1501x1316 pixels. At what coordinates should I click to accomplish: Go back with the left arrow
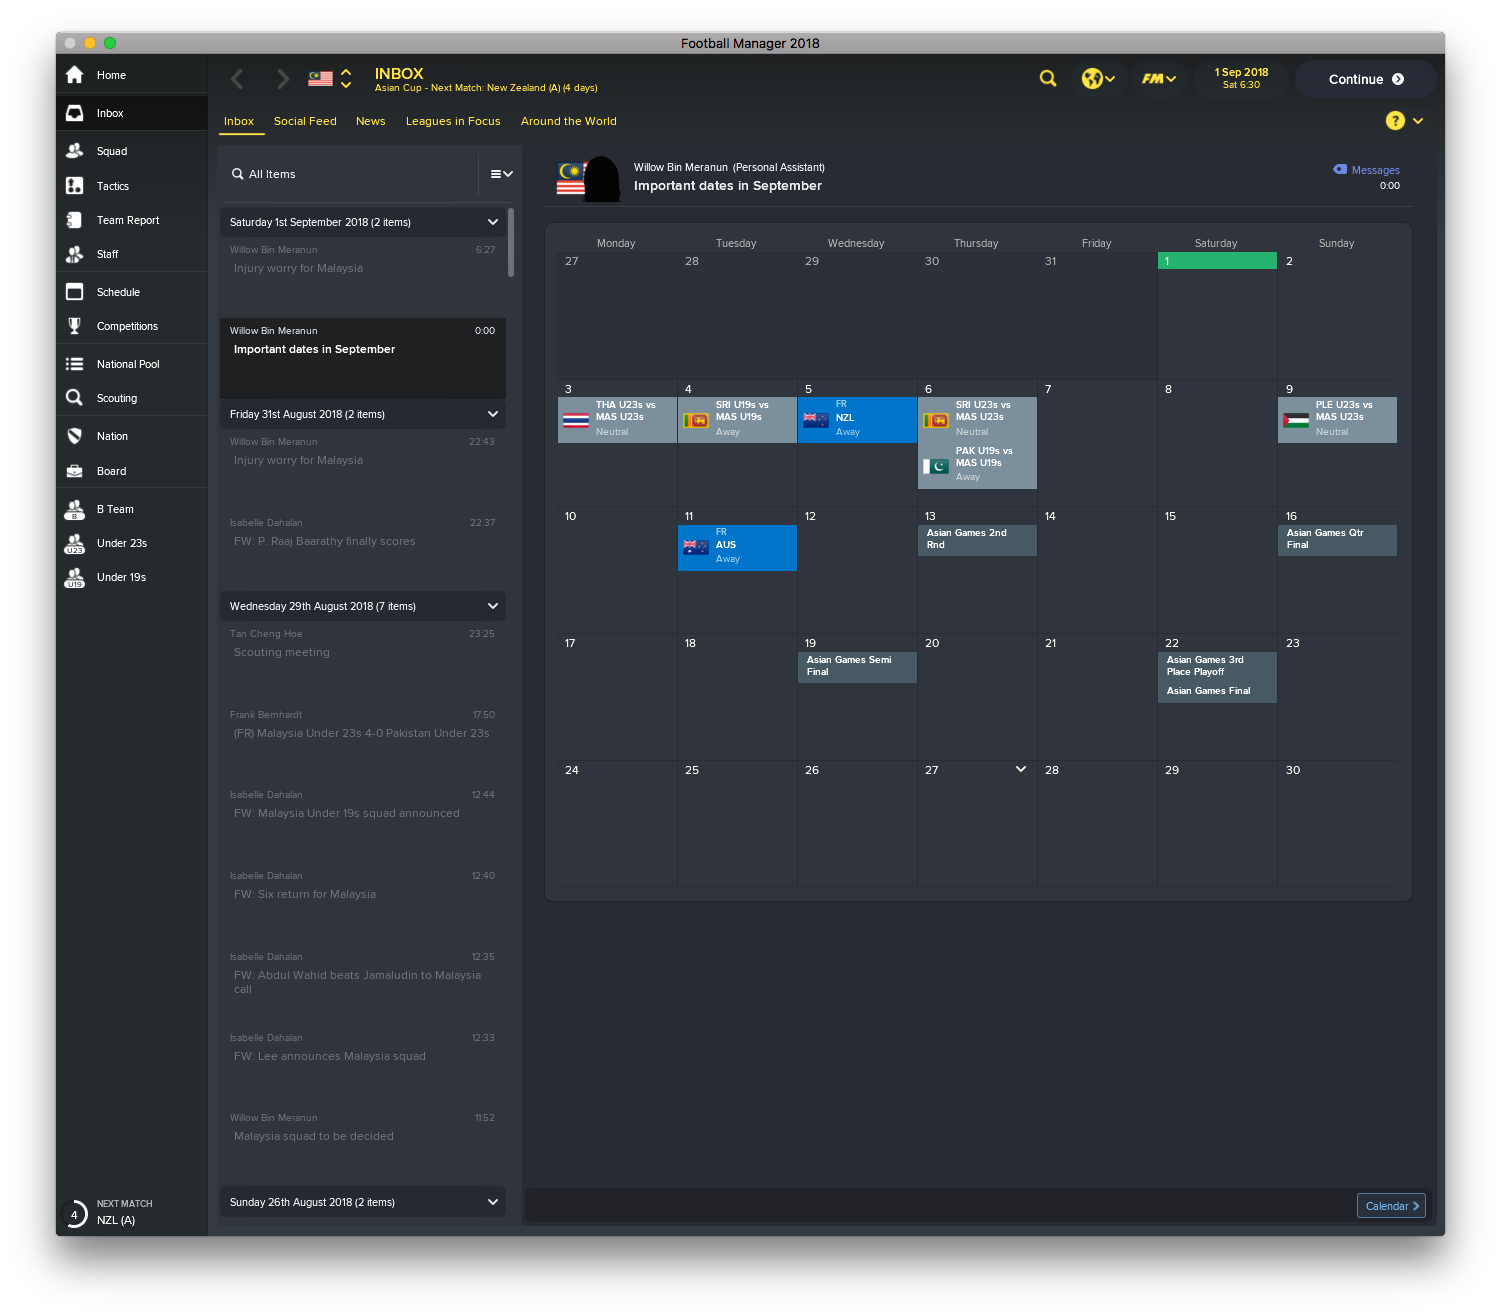tap(237, 79)
